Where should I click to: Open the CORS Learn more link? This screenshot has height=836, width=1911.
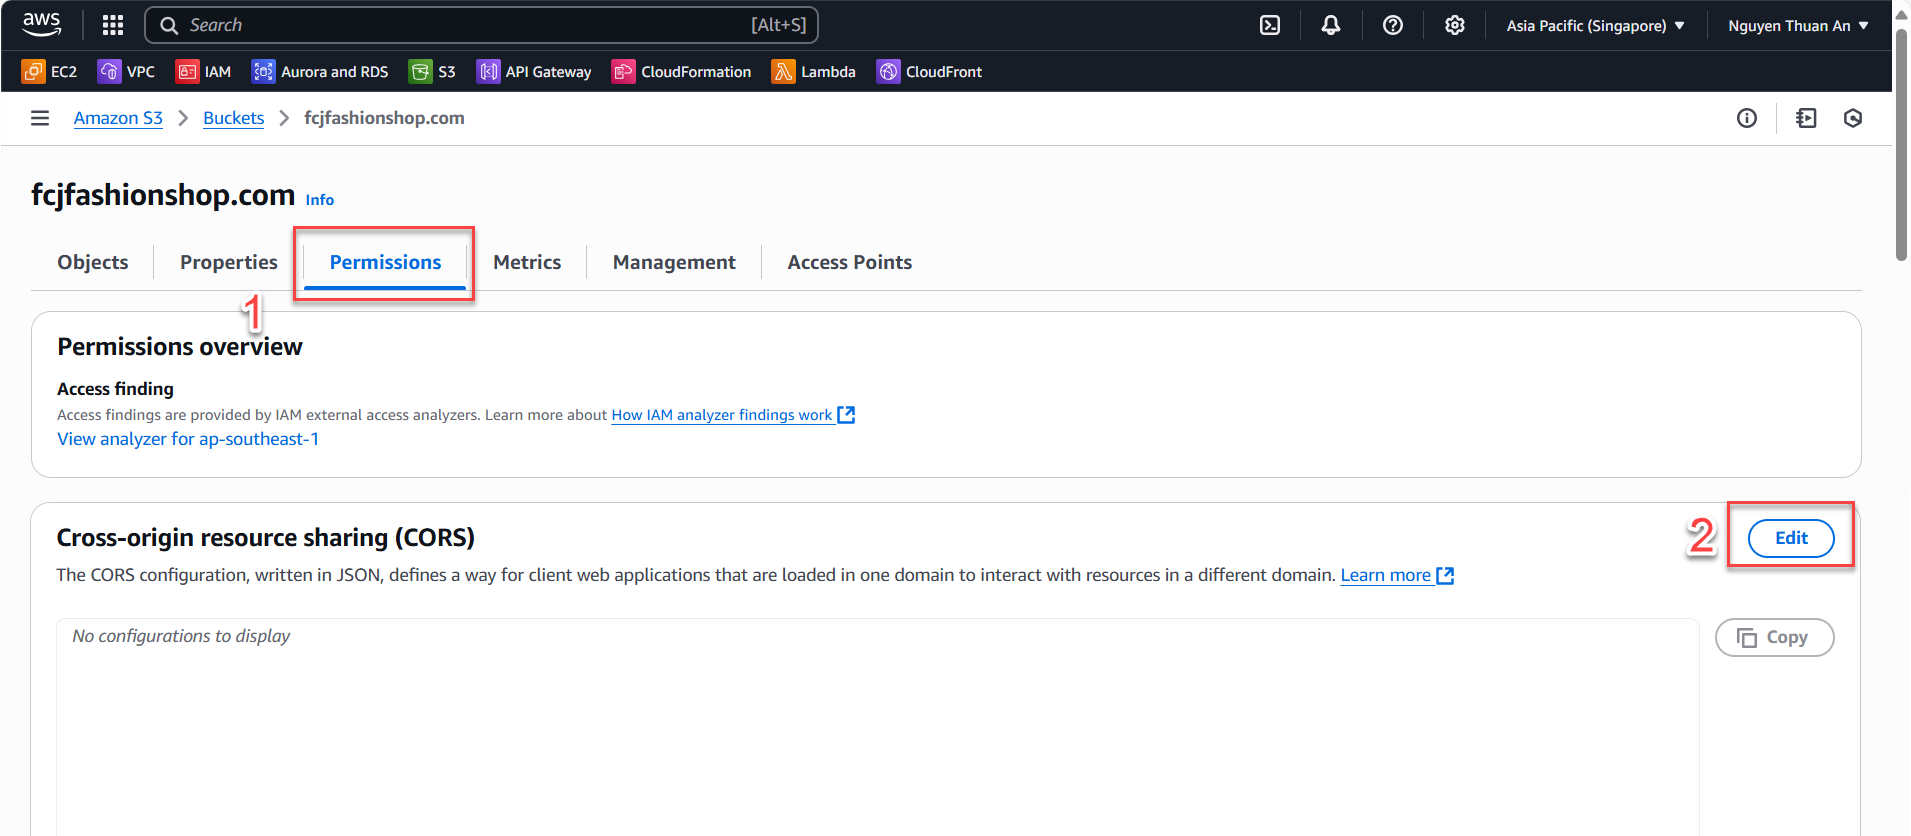(x=1397, y=575)
